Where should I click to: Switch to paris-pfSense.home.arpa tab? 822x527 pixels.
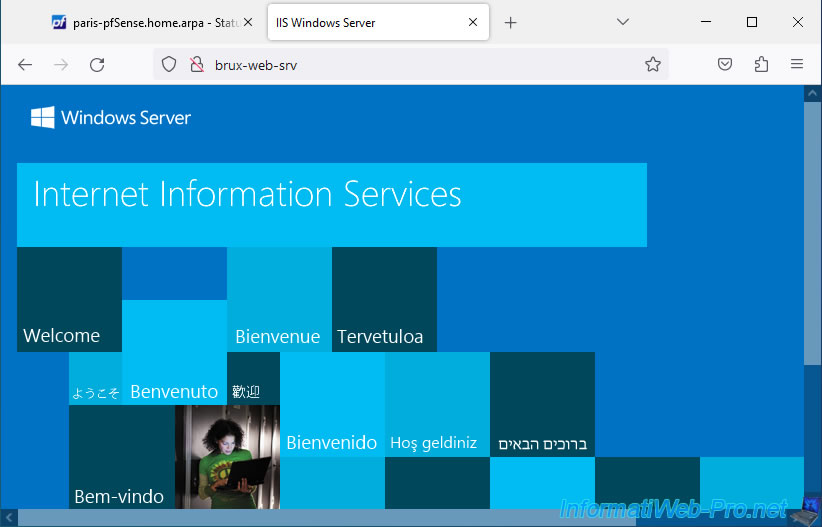coord(152,23)
